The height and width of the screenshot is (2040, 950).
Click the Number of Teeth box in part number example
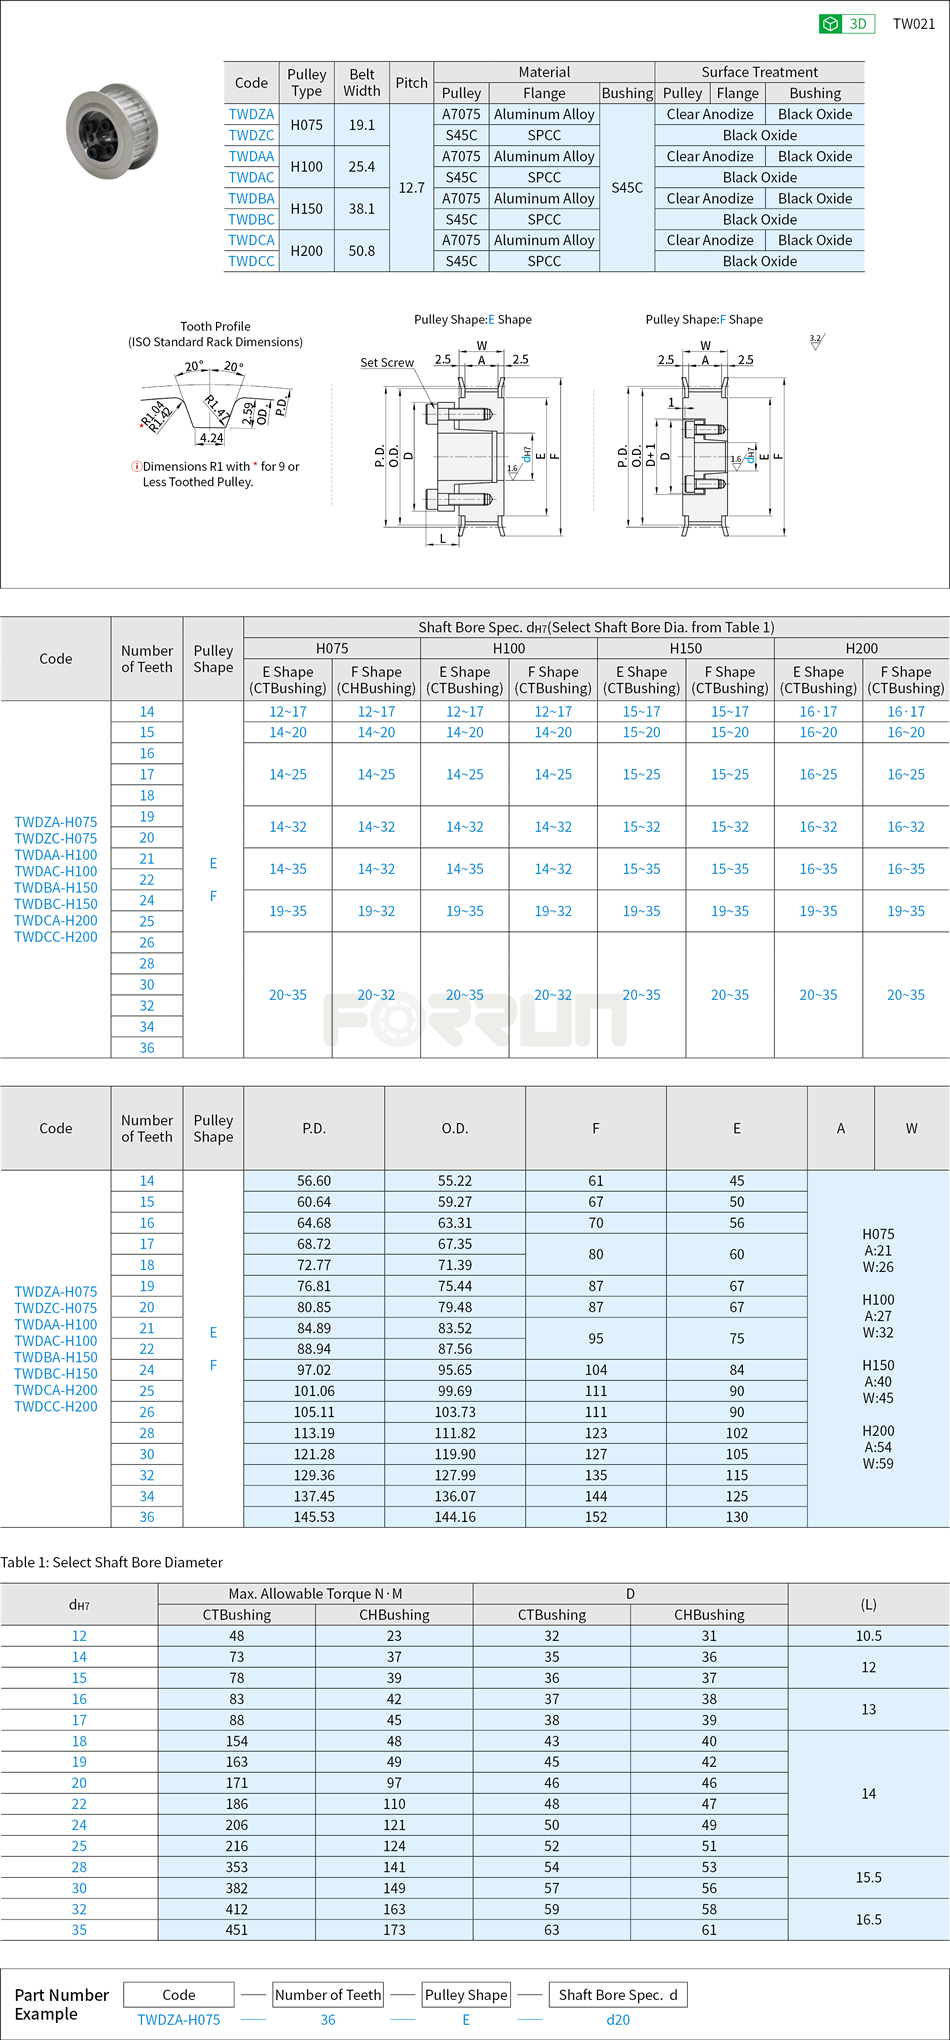click(328, 1995)
